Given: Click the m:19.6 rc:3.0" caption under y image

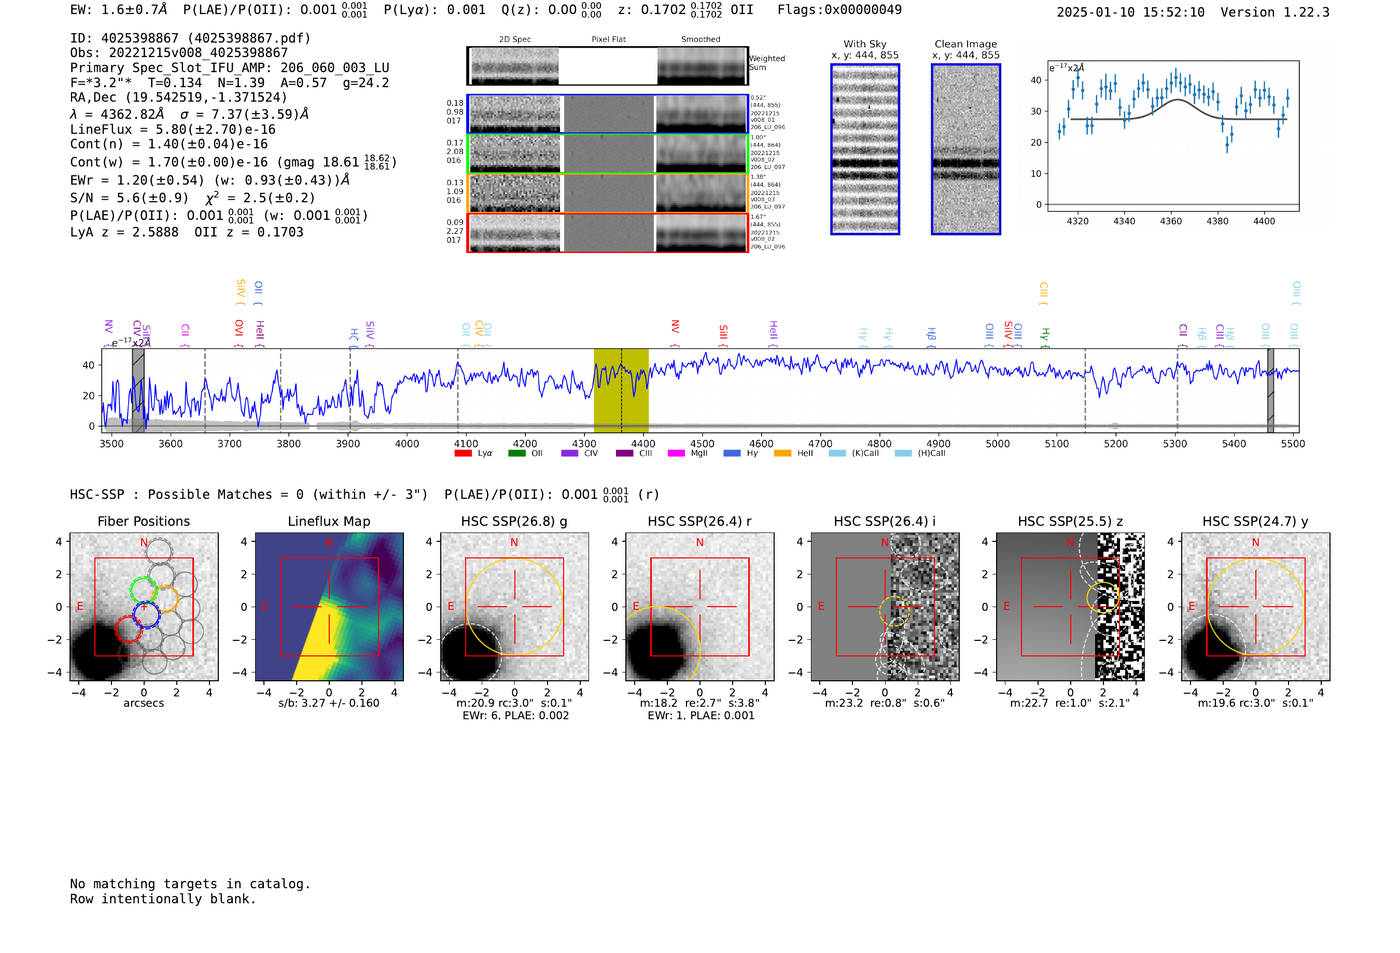Looking at the screenshot, I should (x=1255, y=703).
